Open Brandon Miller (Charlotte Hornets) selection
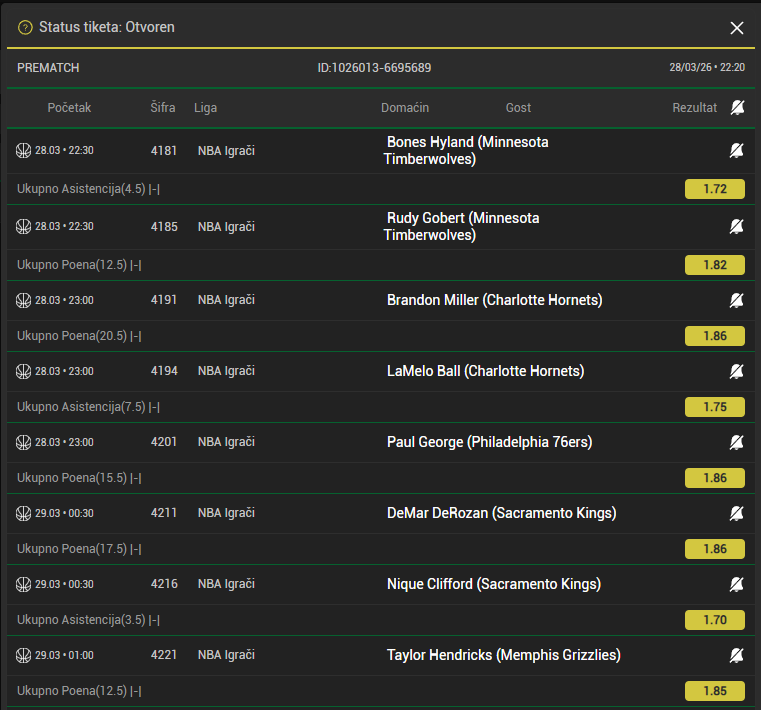Image resolution: width=761 pixels, height=710 pixels. [494, 300]
